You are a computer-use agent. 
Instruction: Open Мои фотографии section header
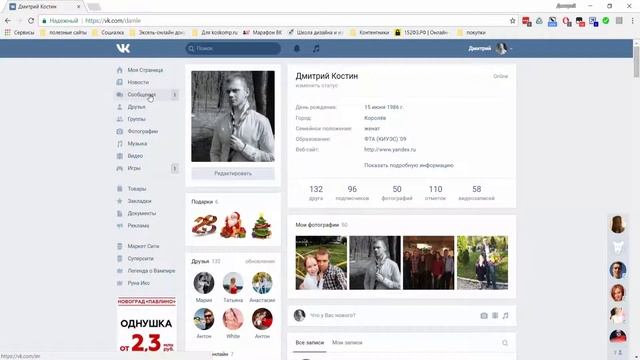pyautogui.click(x=322, y=225)
